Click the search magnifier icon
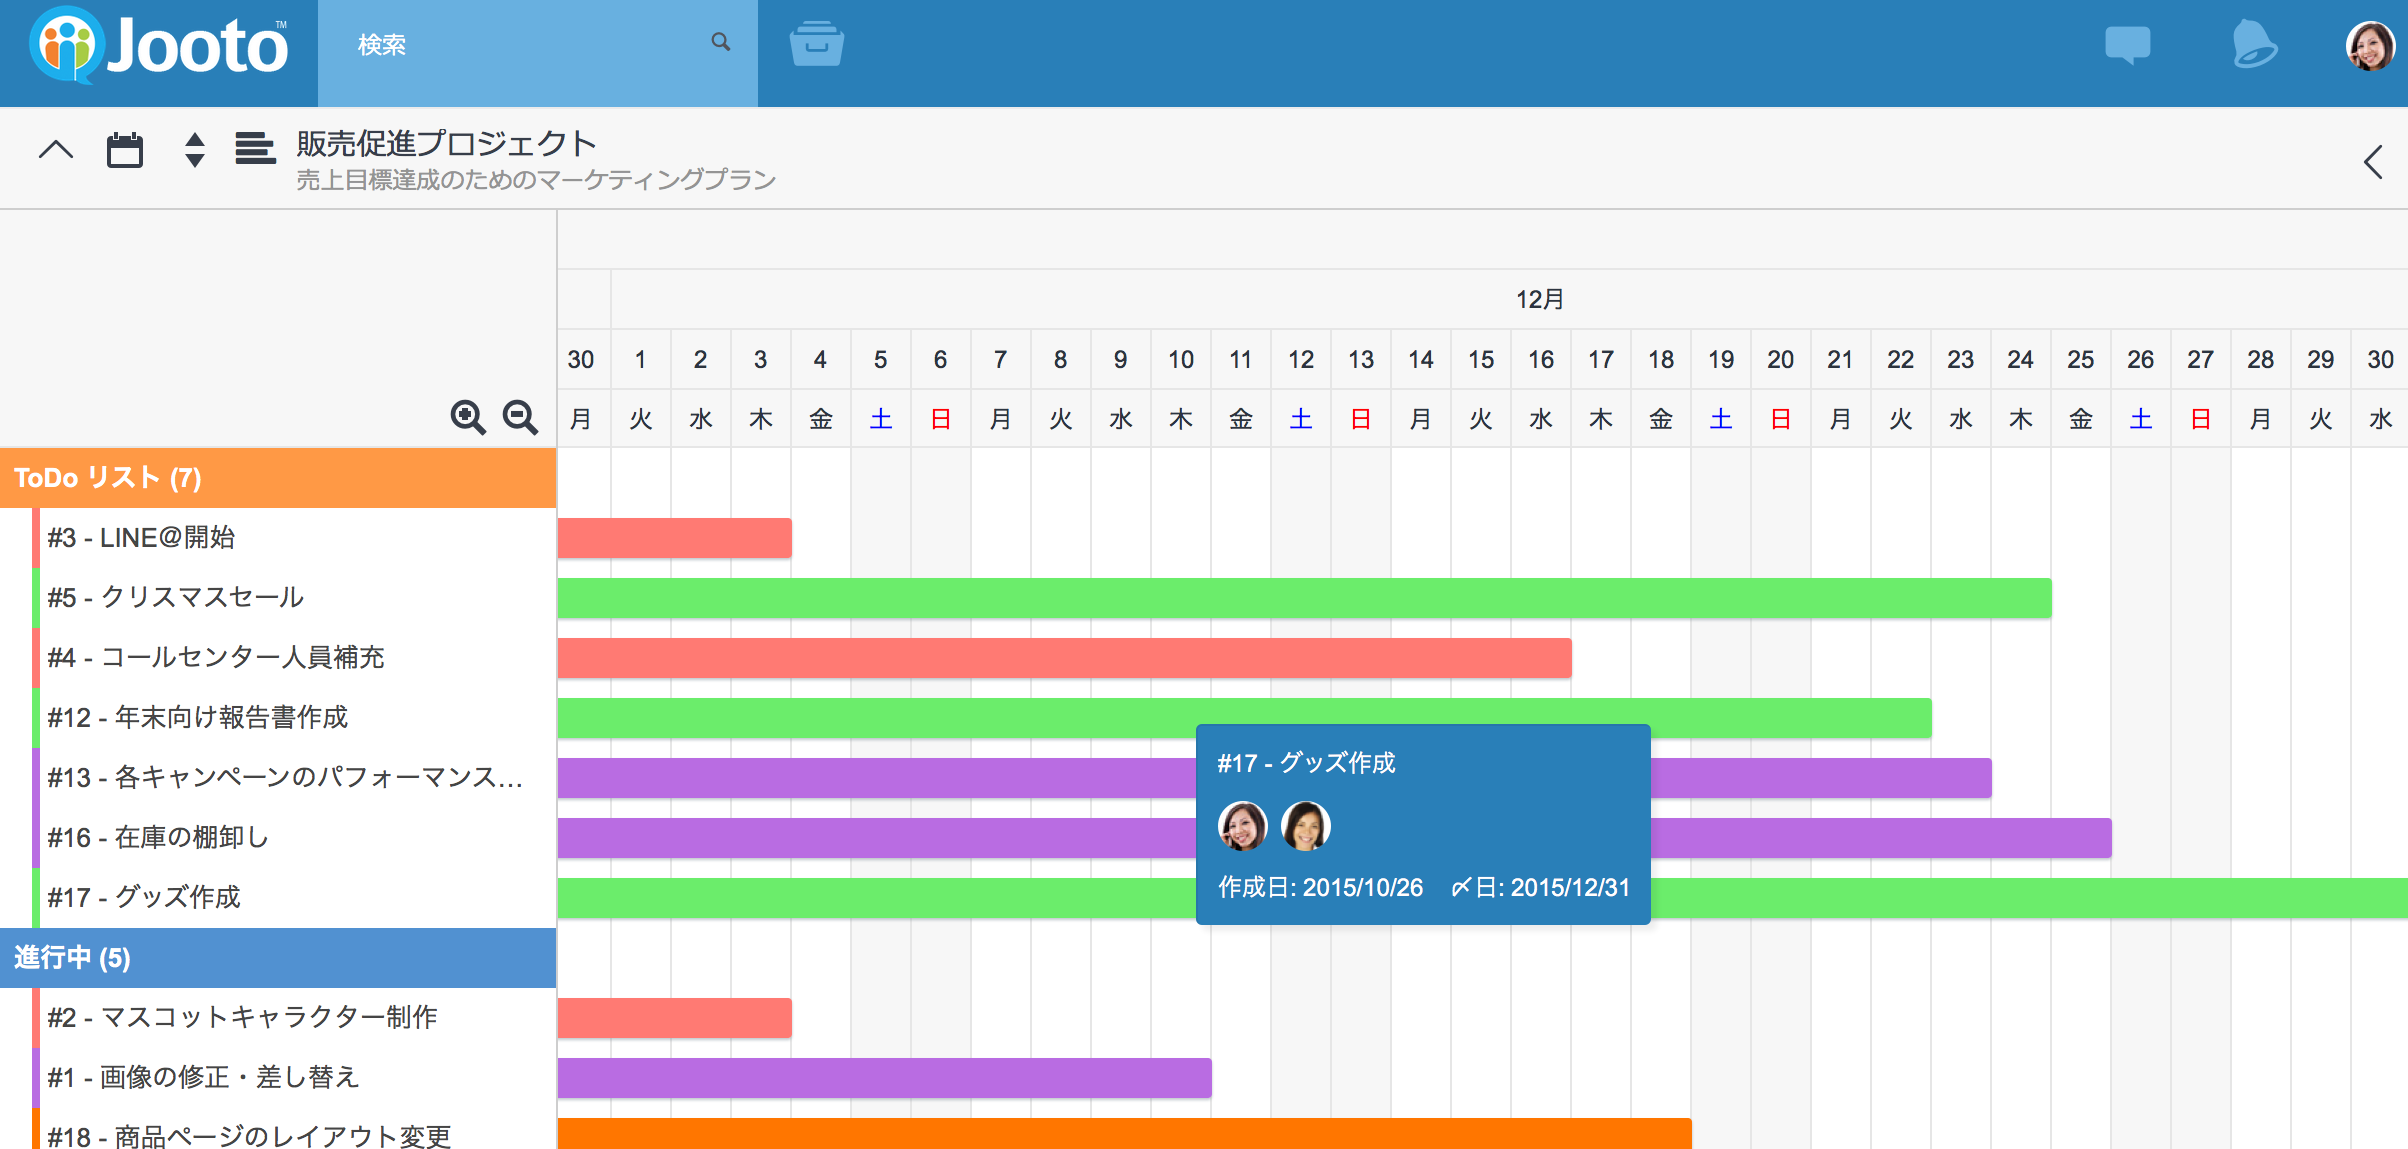The image size is (2408, 1149). (720, 42)
